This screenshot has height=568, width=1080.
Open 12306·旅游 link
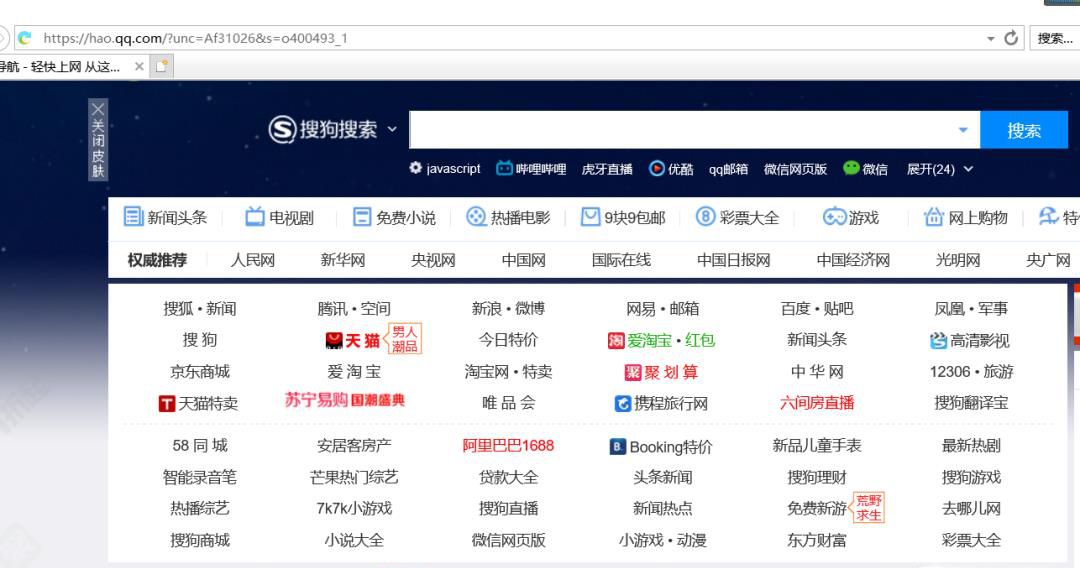971,372
